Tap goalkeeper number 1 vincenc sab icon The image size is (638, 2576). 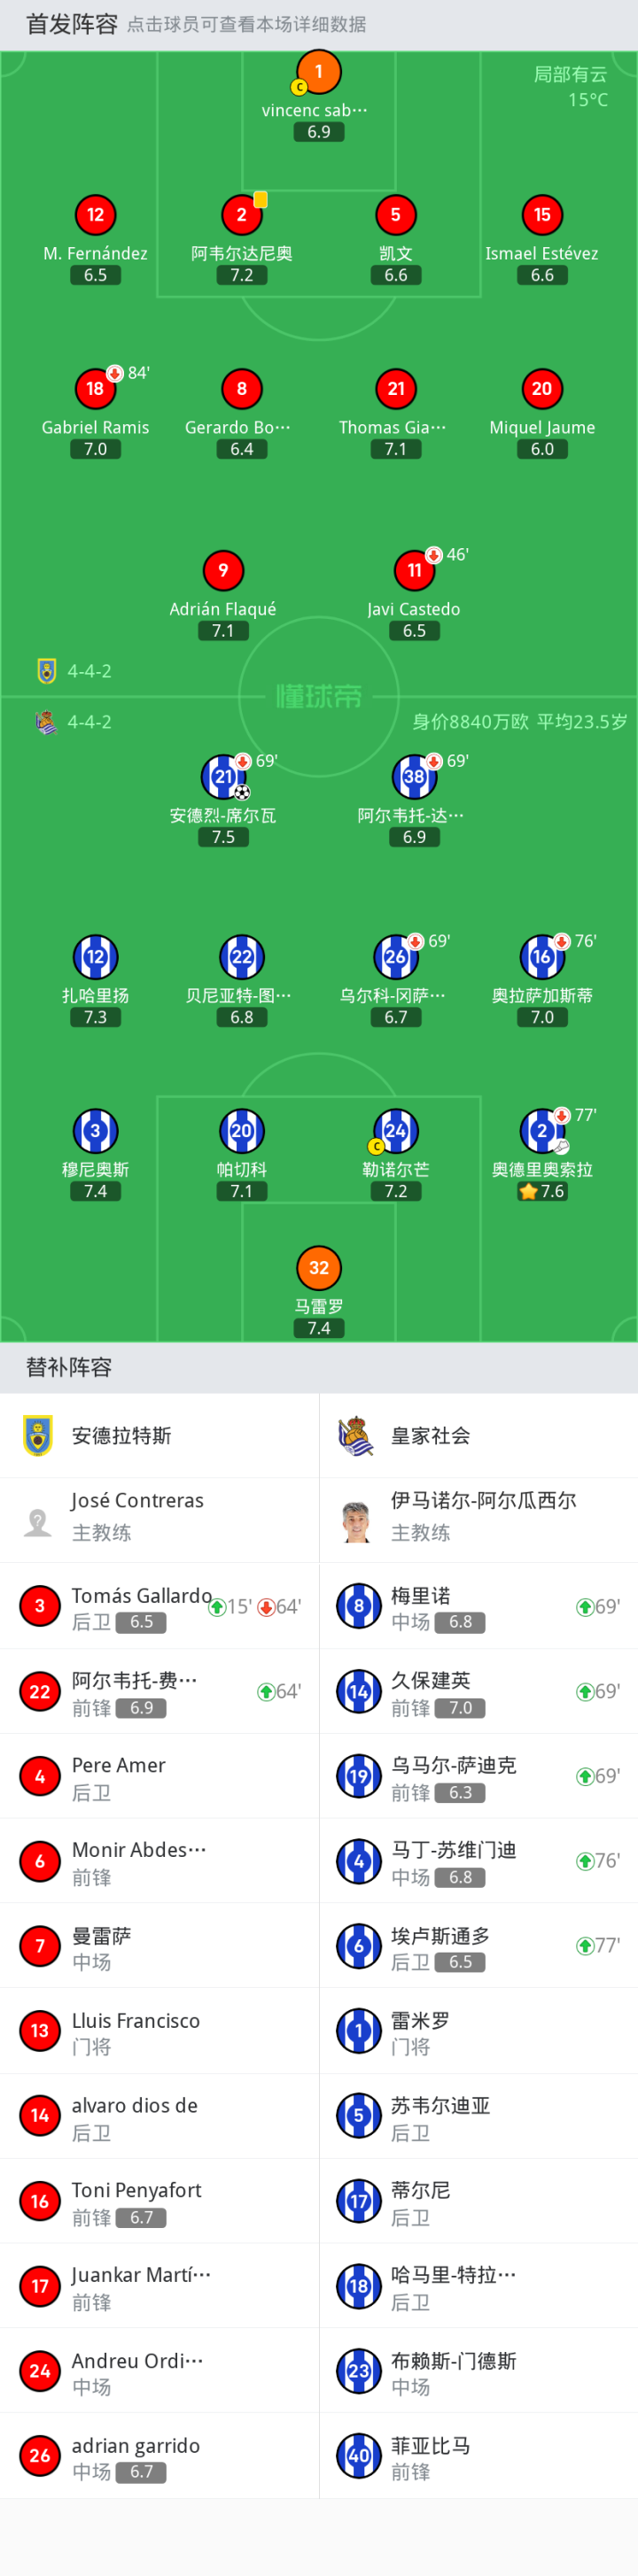[319, 72]
